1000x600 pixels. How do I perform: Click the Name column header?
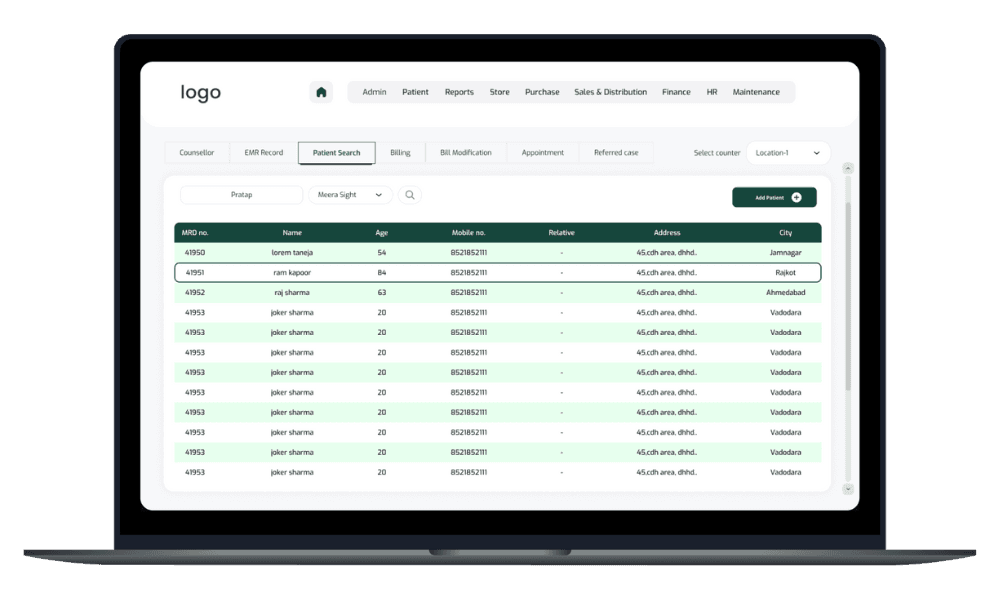point(292,233)
